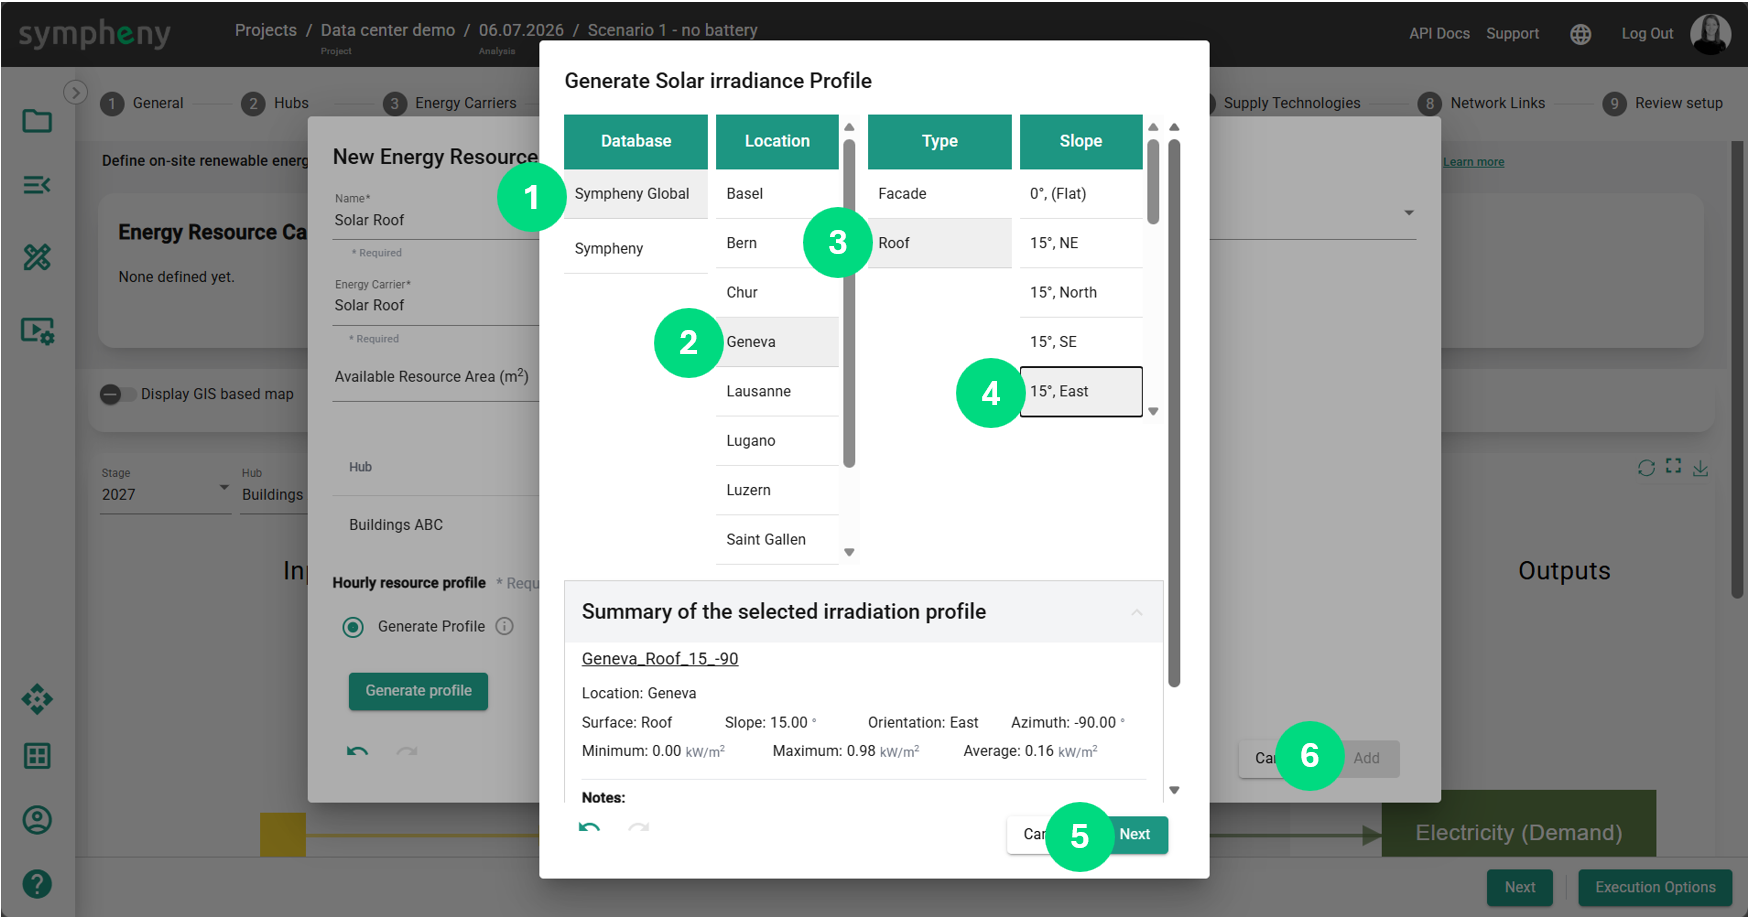Click undo arrow in New Energy Resource dialog

coord(358,751)
